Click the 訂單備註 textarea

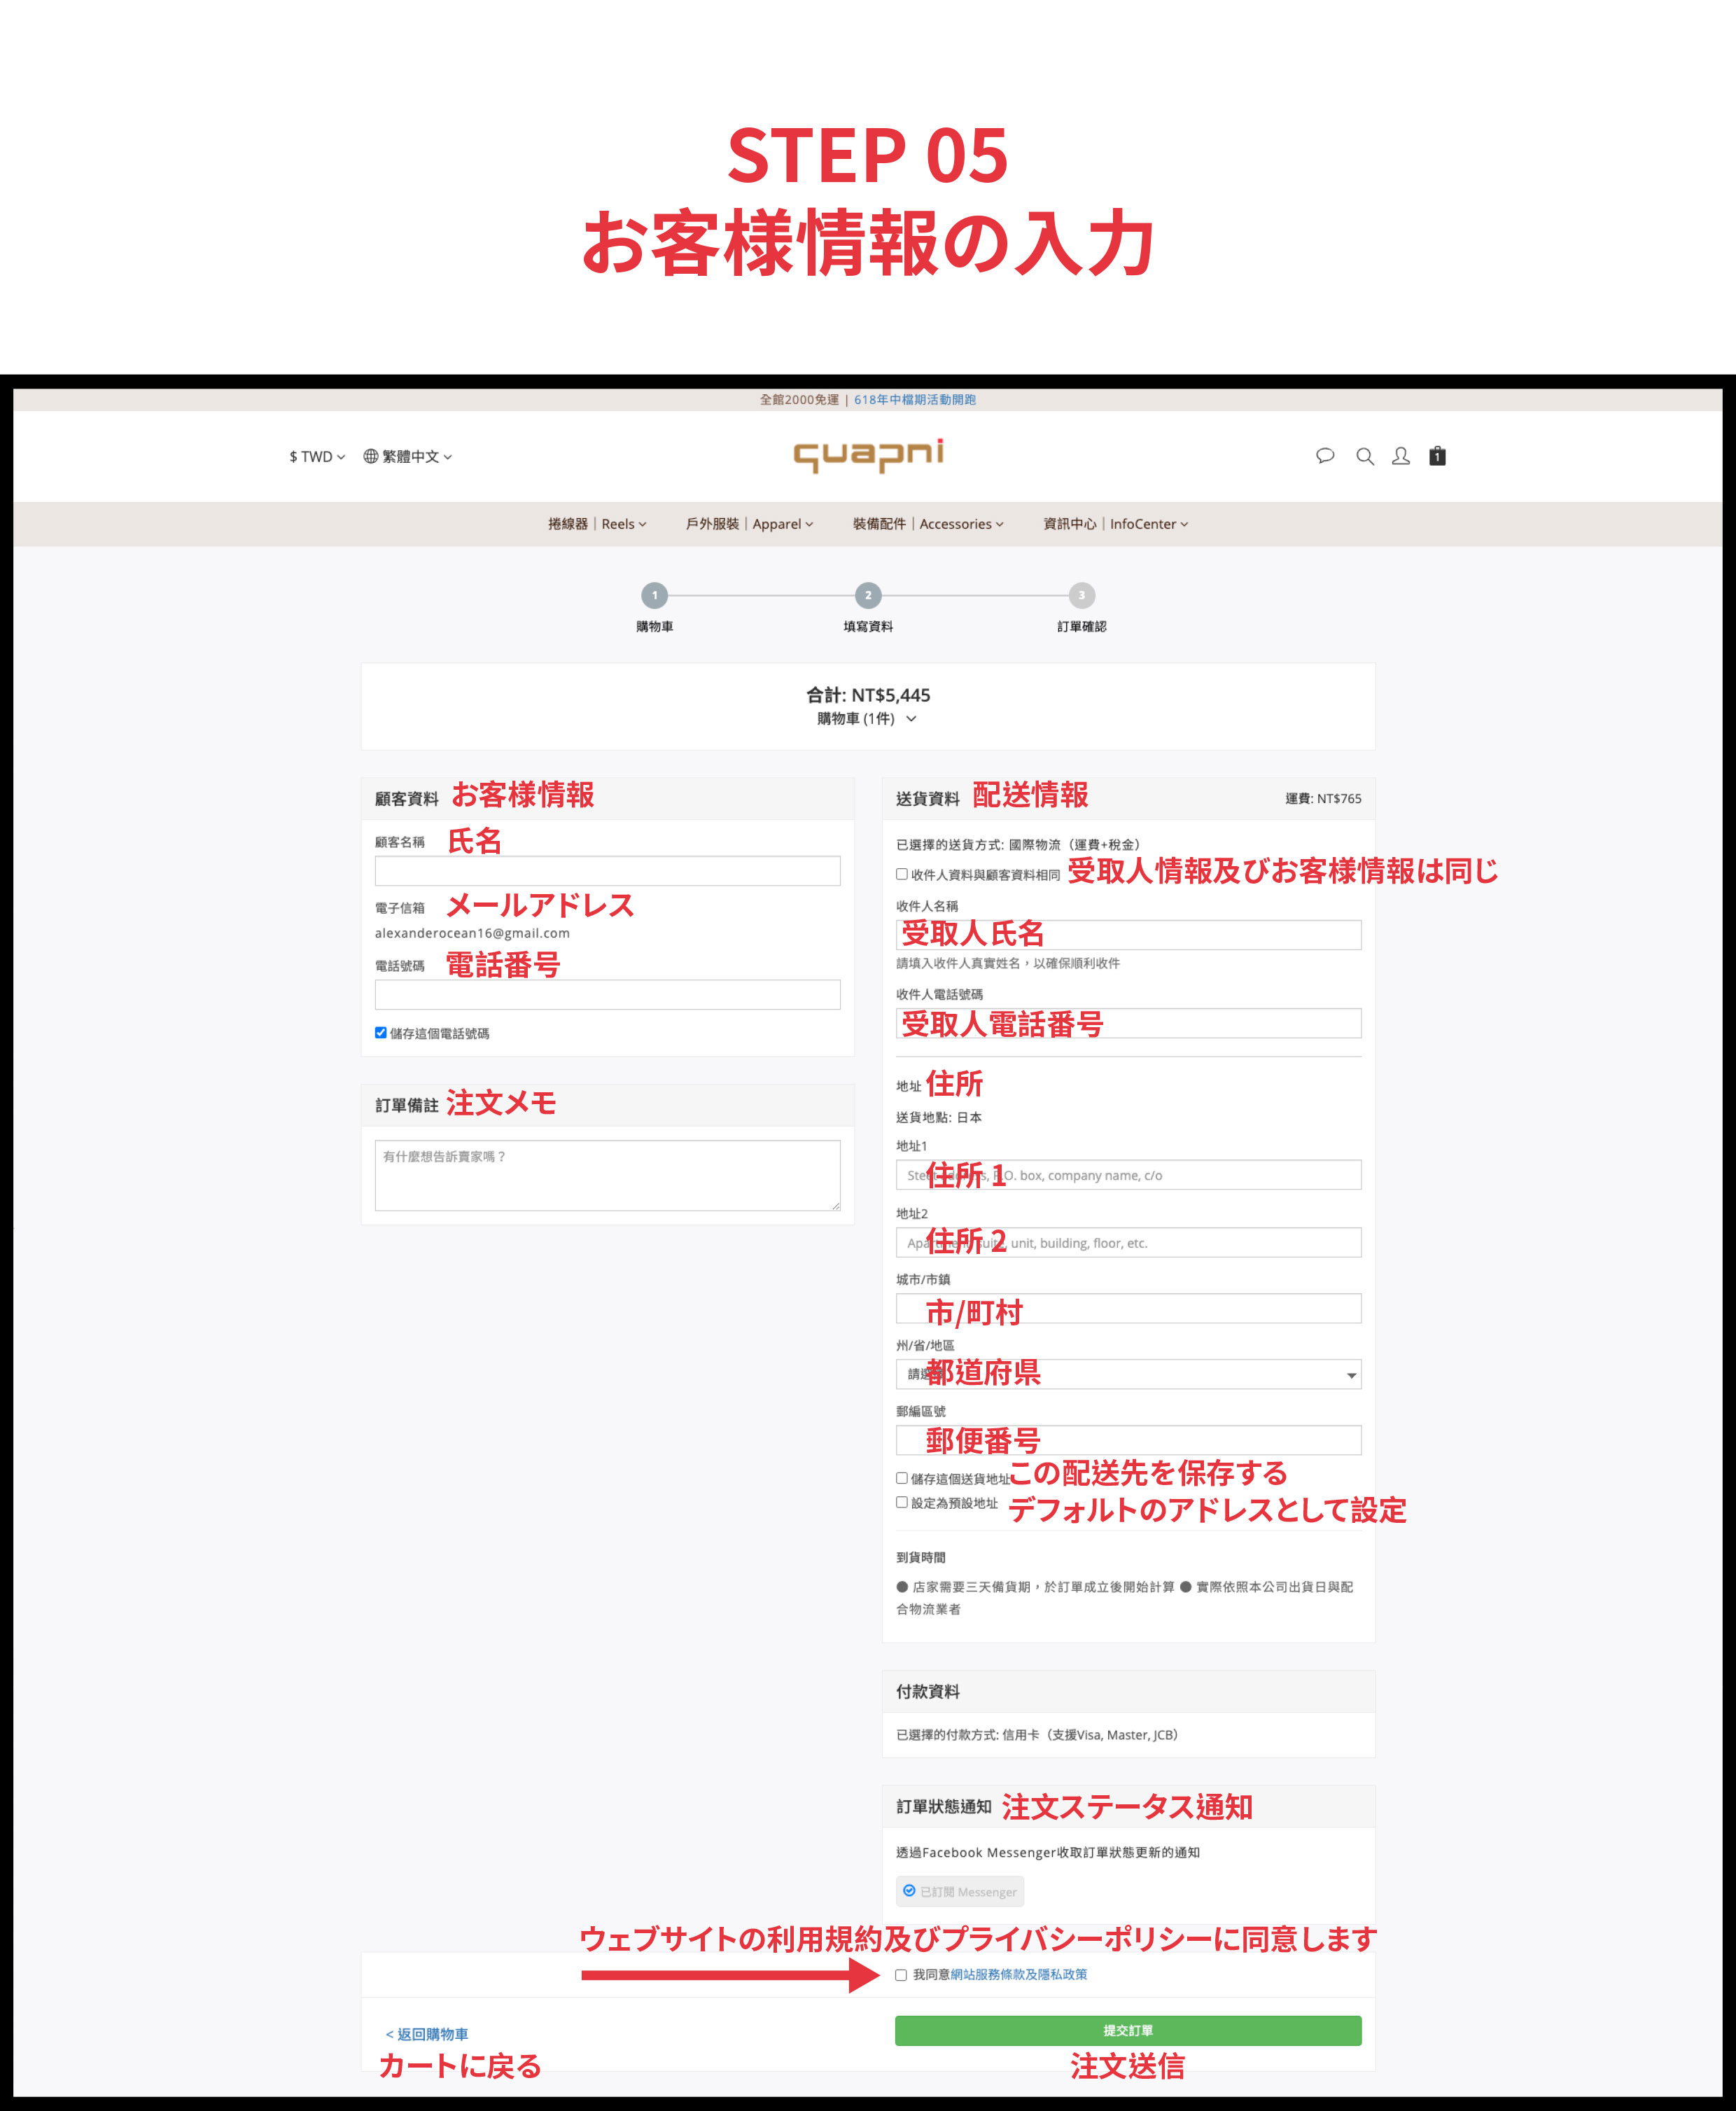[x=607, y=1175]
